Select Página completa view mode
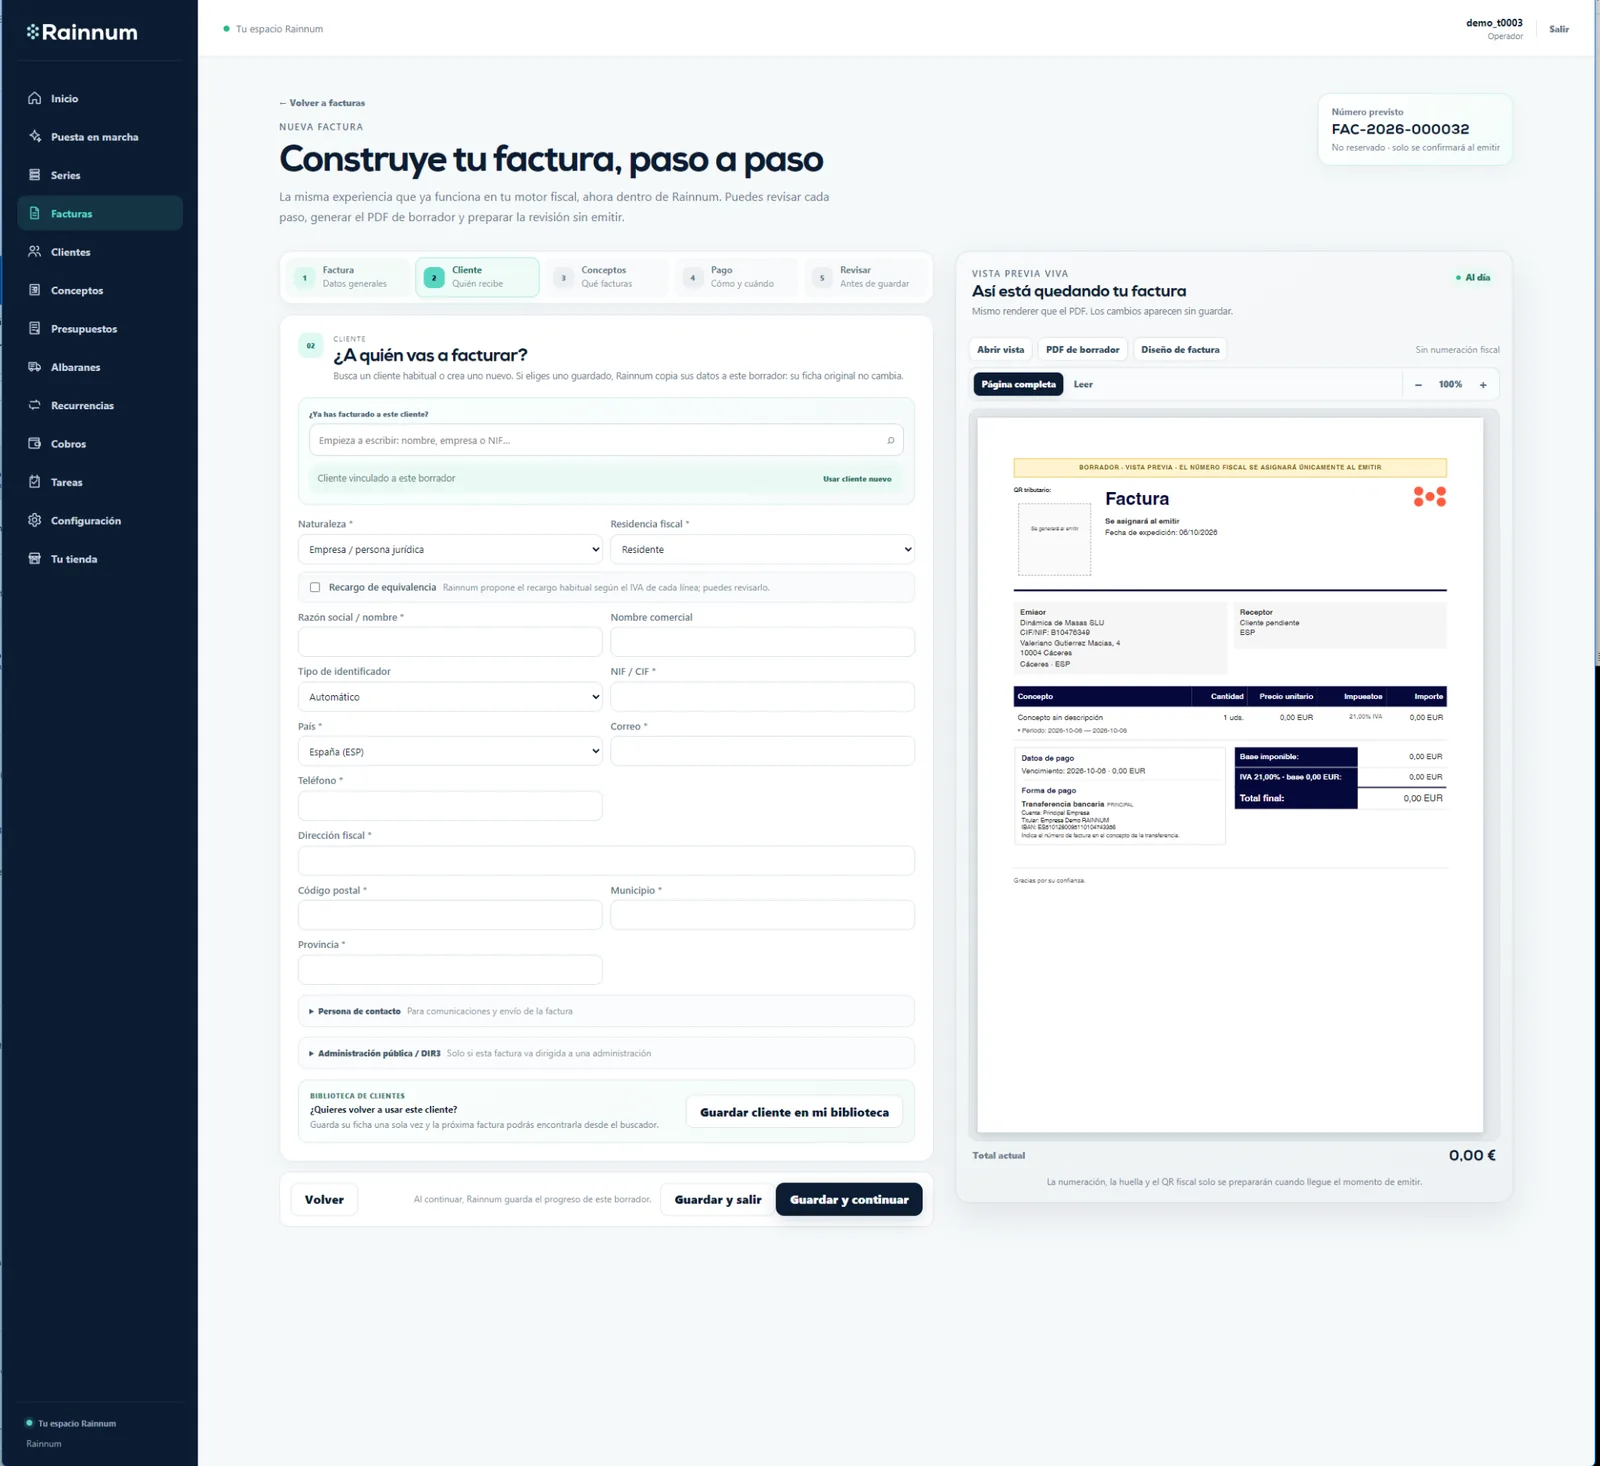The height and width of the screenshot is (1466, 1600). pos(1018,384)
